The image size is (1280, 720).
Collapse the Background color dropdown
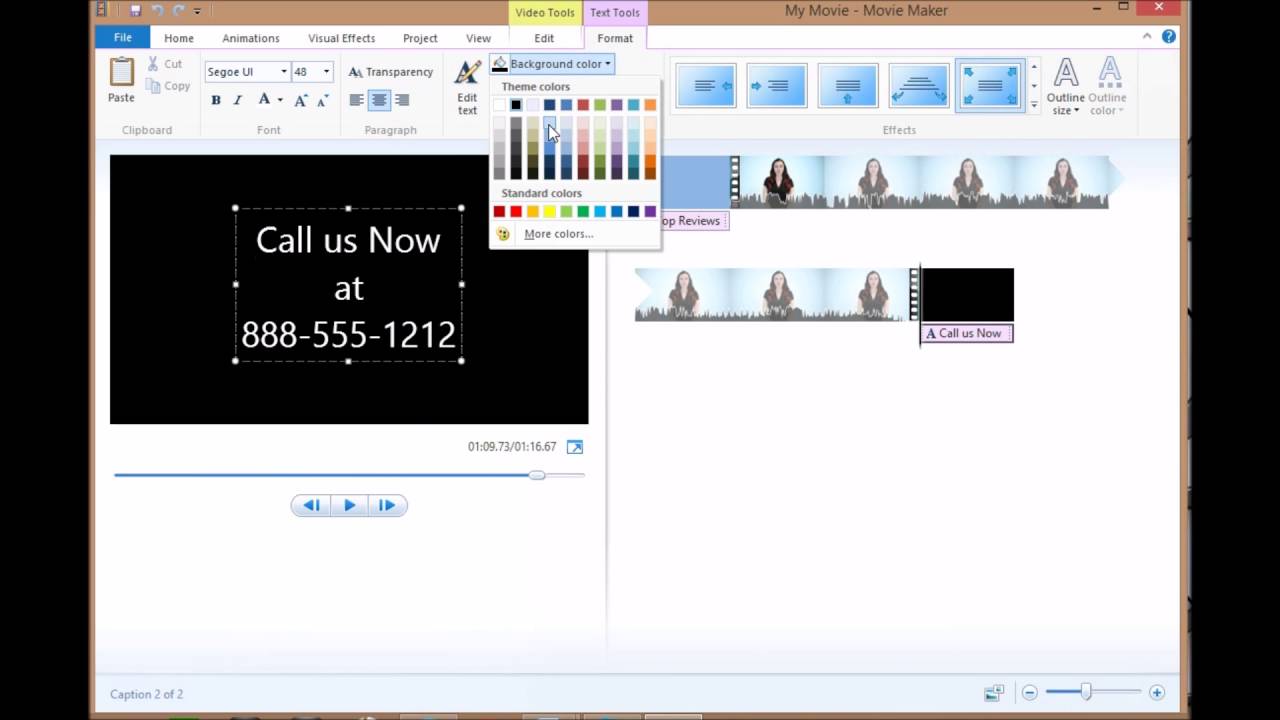tap(552, 64)
